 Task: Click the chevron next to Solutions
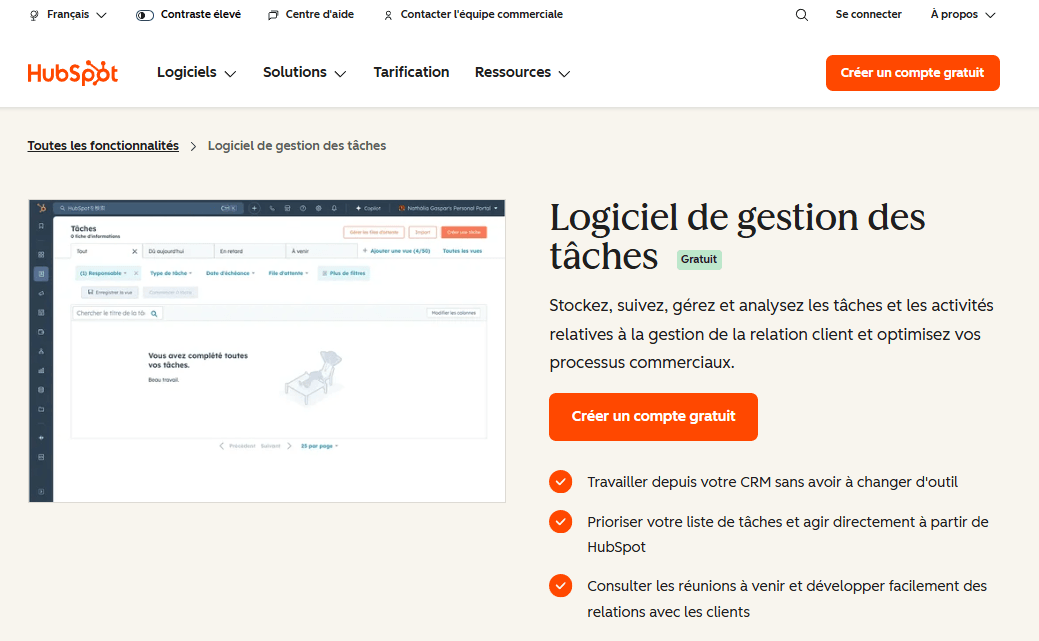[340, 74]
